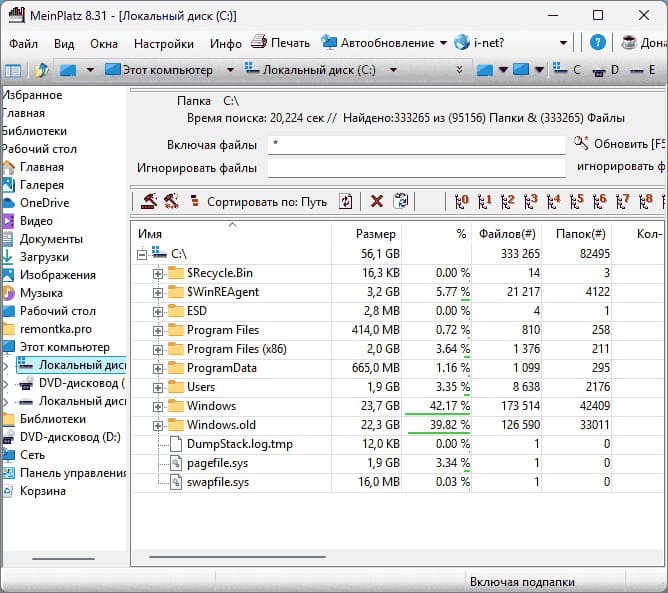Toggle the folder pane layout icon

tap(13, 70)
